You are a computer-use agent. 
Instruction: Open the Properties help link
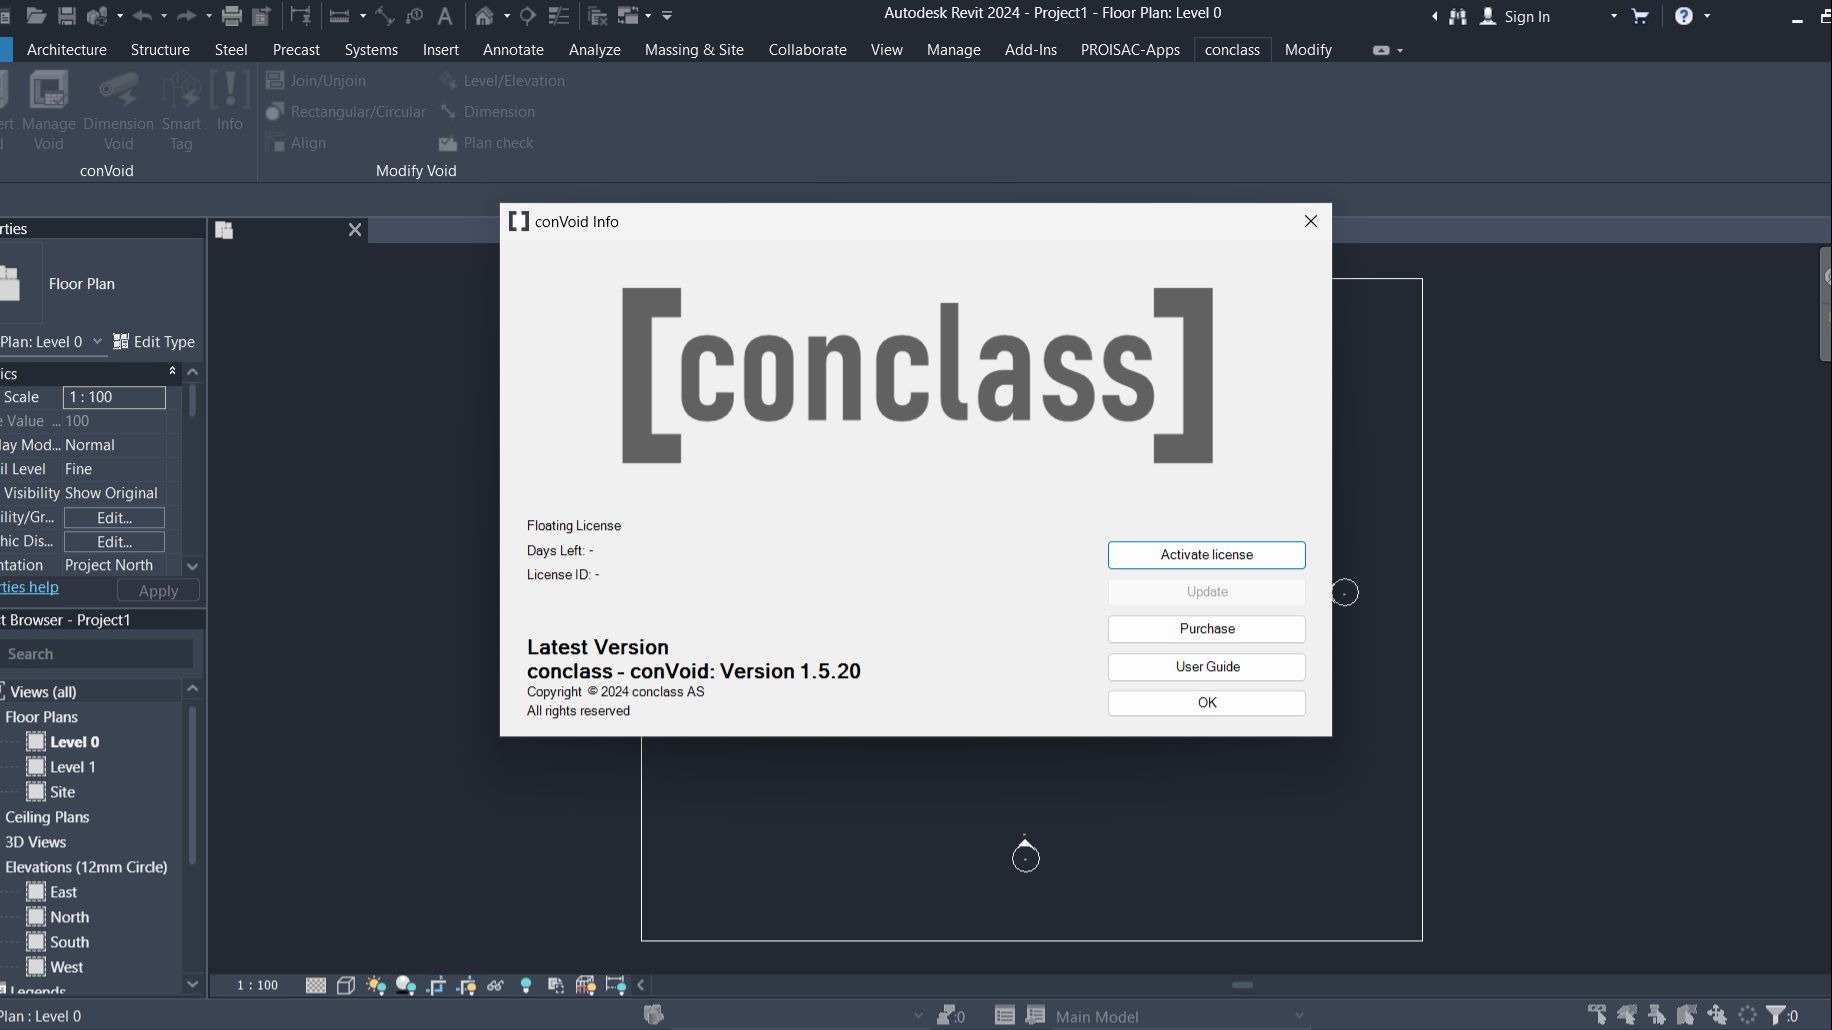tap(29, 587)
